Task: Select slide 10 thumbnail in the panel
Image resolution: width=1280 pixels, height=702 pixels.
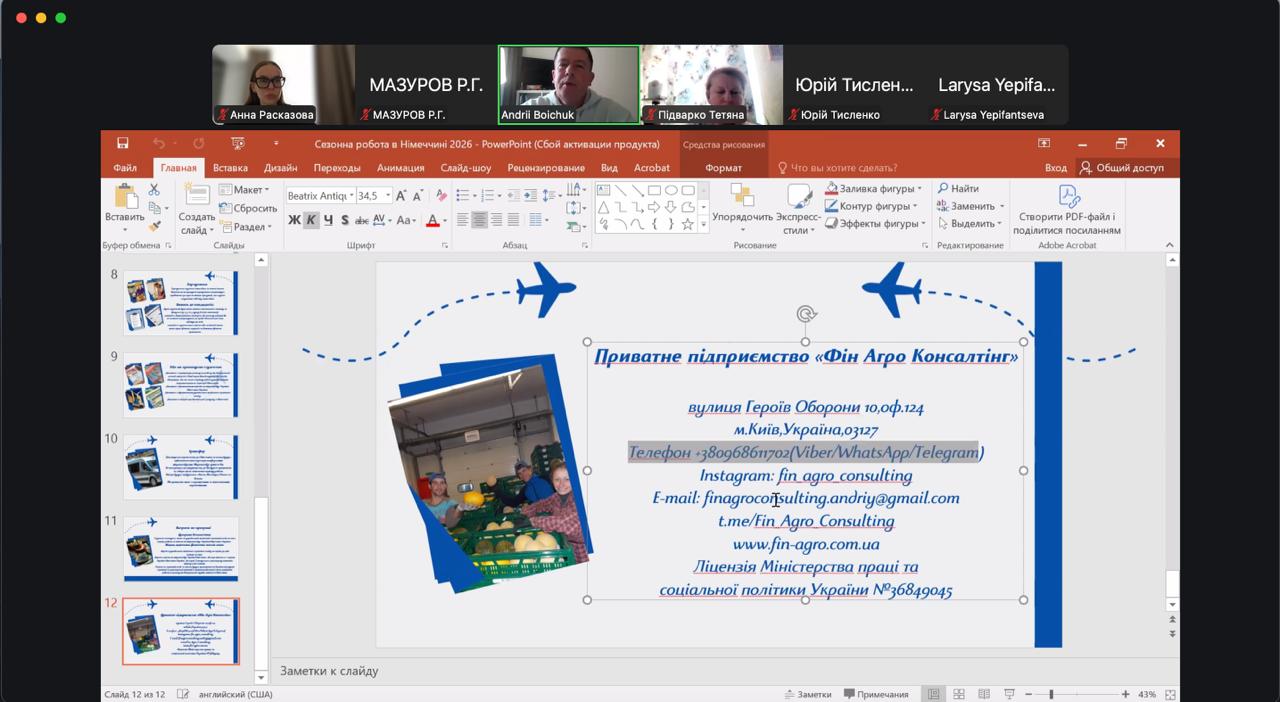Action: pos(181,466)
